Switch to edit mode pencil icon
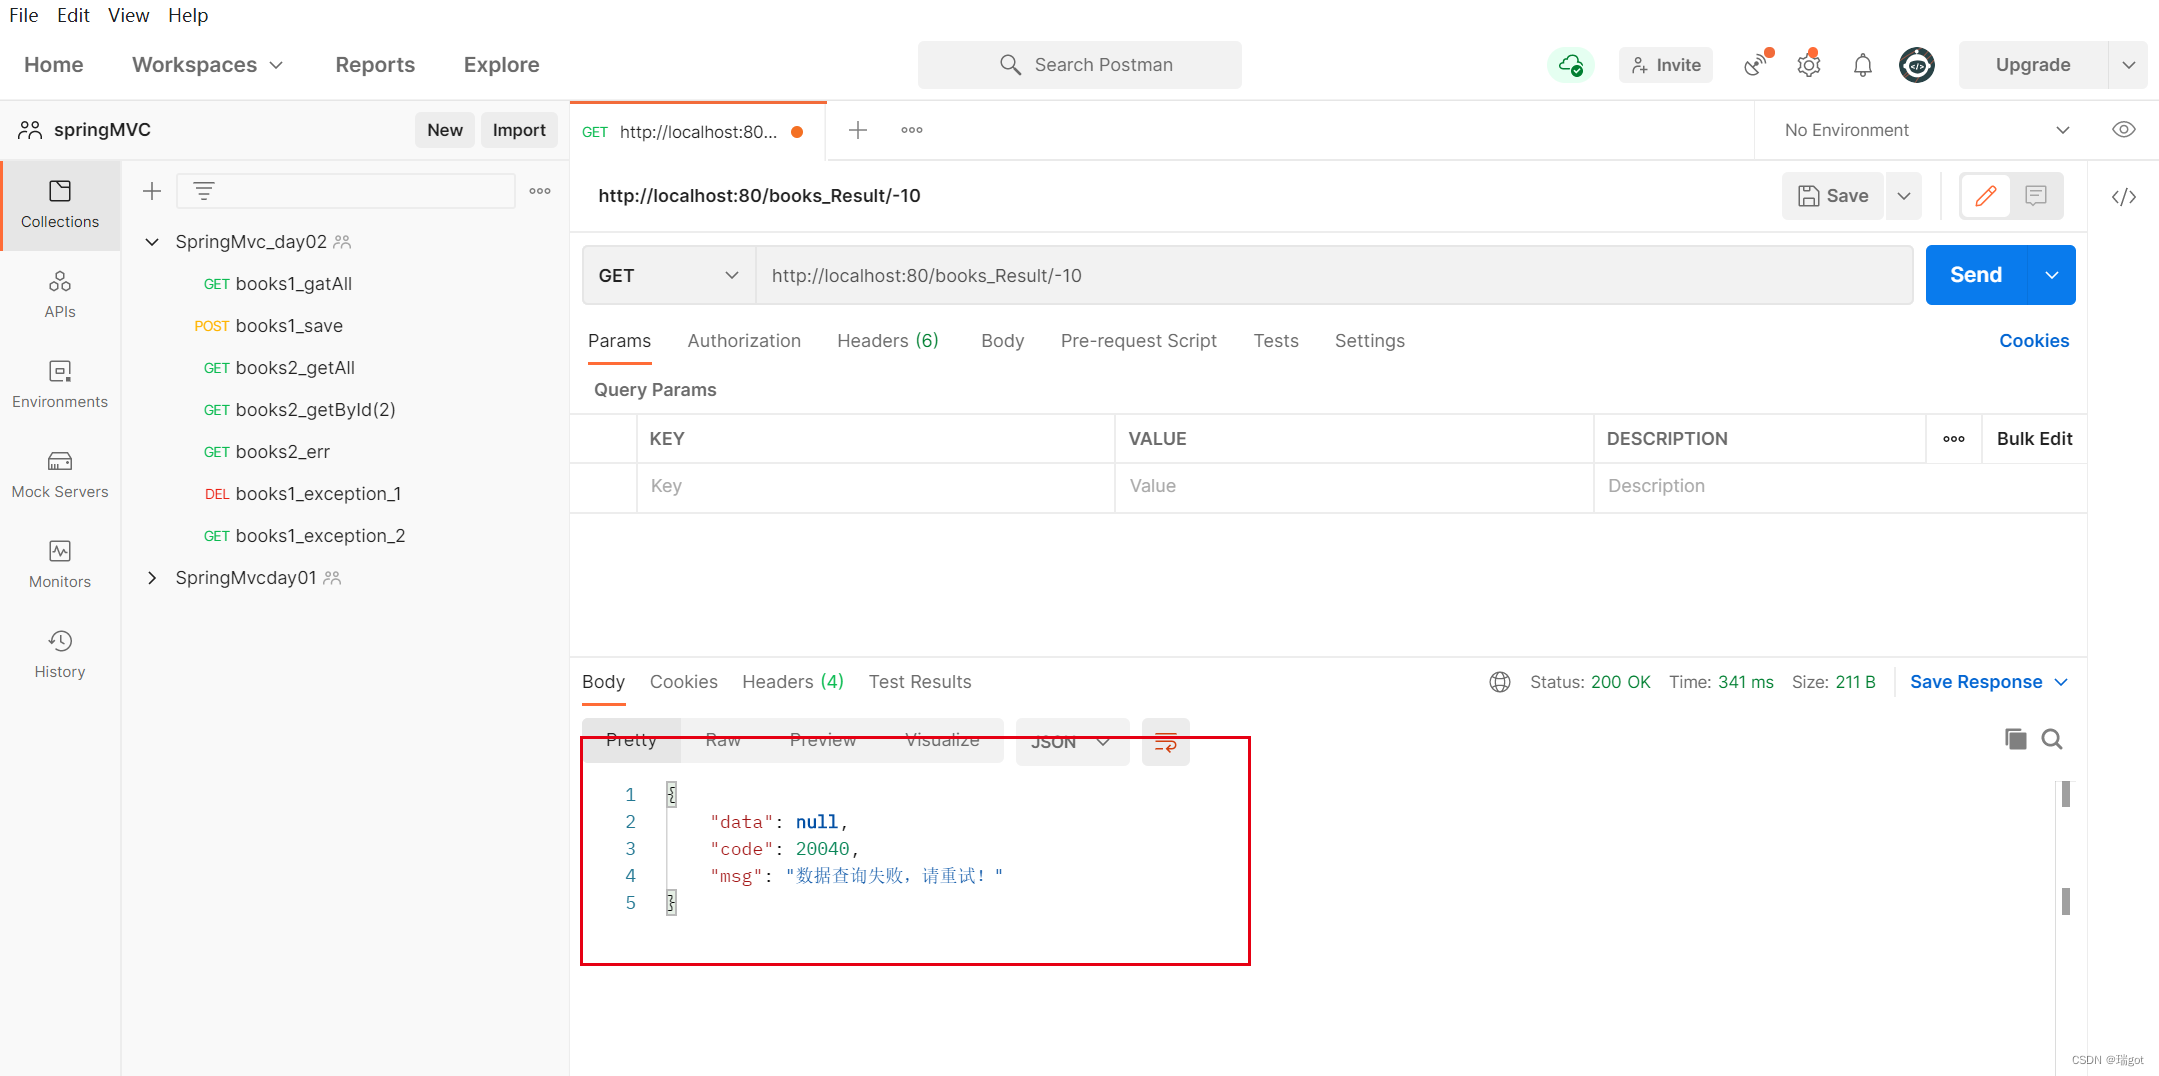This screenshot has height=1076, width=2159. pos(1986,196)
